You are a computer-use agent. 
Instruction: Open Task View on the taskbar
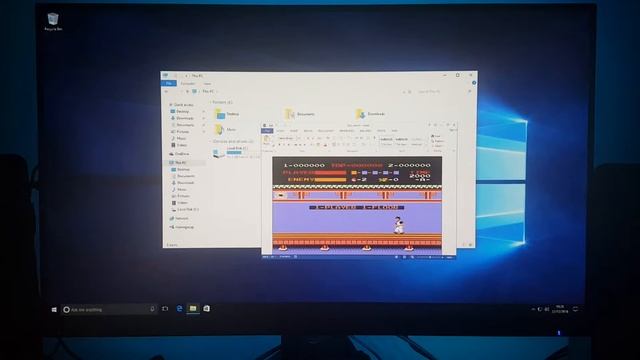pyautogui.click(x=165, y=309)
